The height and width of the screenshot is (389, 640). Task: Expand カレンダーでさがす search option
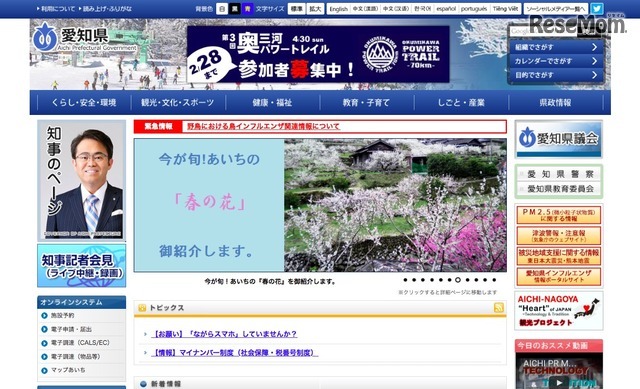[x=556, y=61]
